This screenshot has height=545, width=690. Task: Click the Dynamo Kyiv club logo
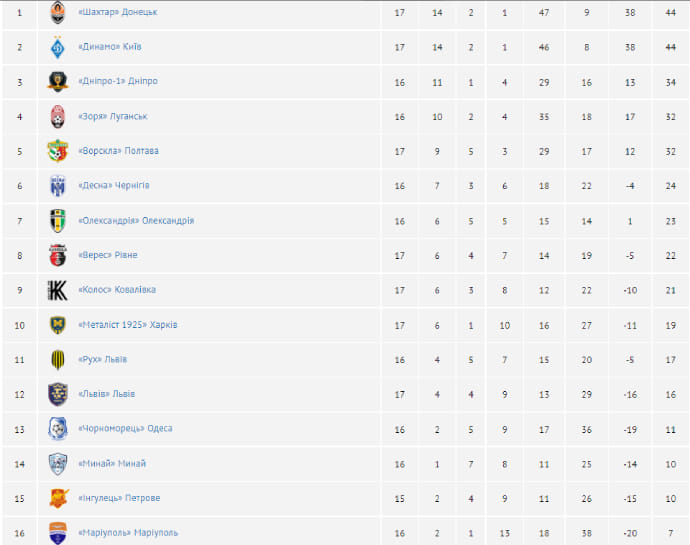coord(58,47)
